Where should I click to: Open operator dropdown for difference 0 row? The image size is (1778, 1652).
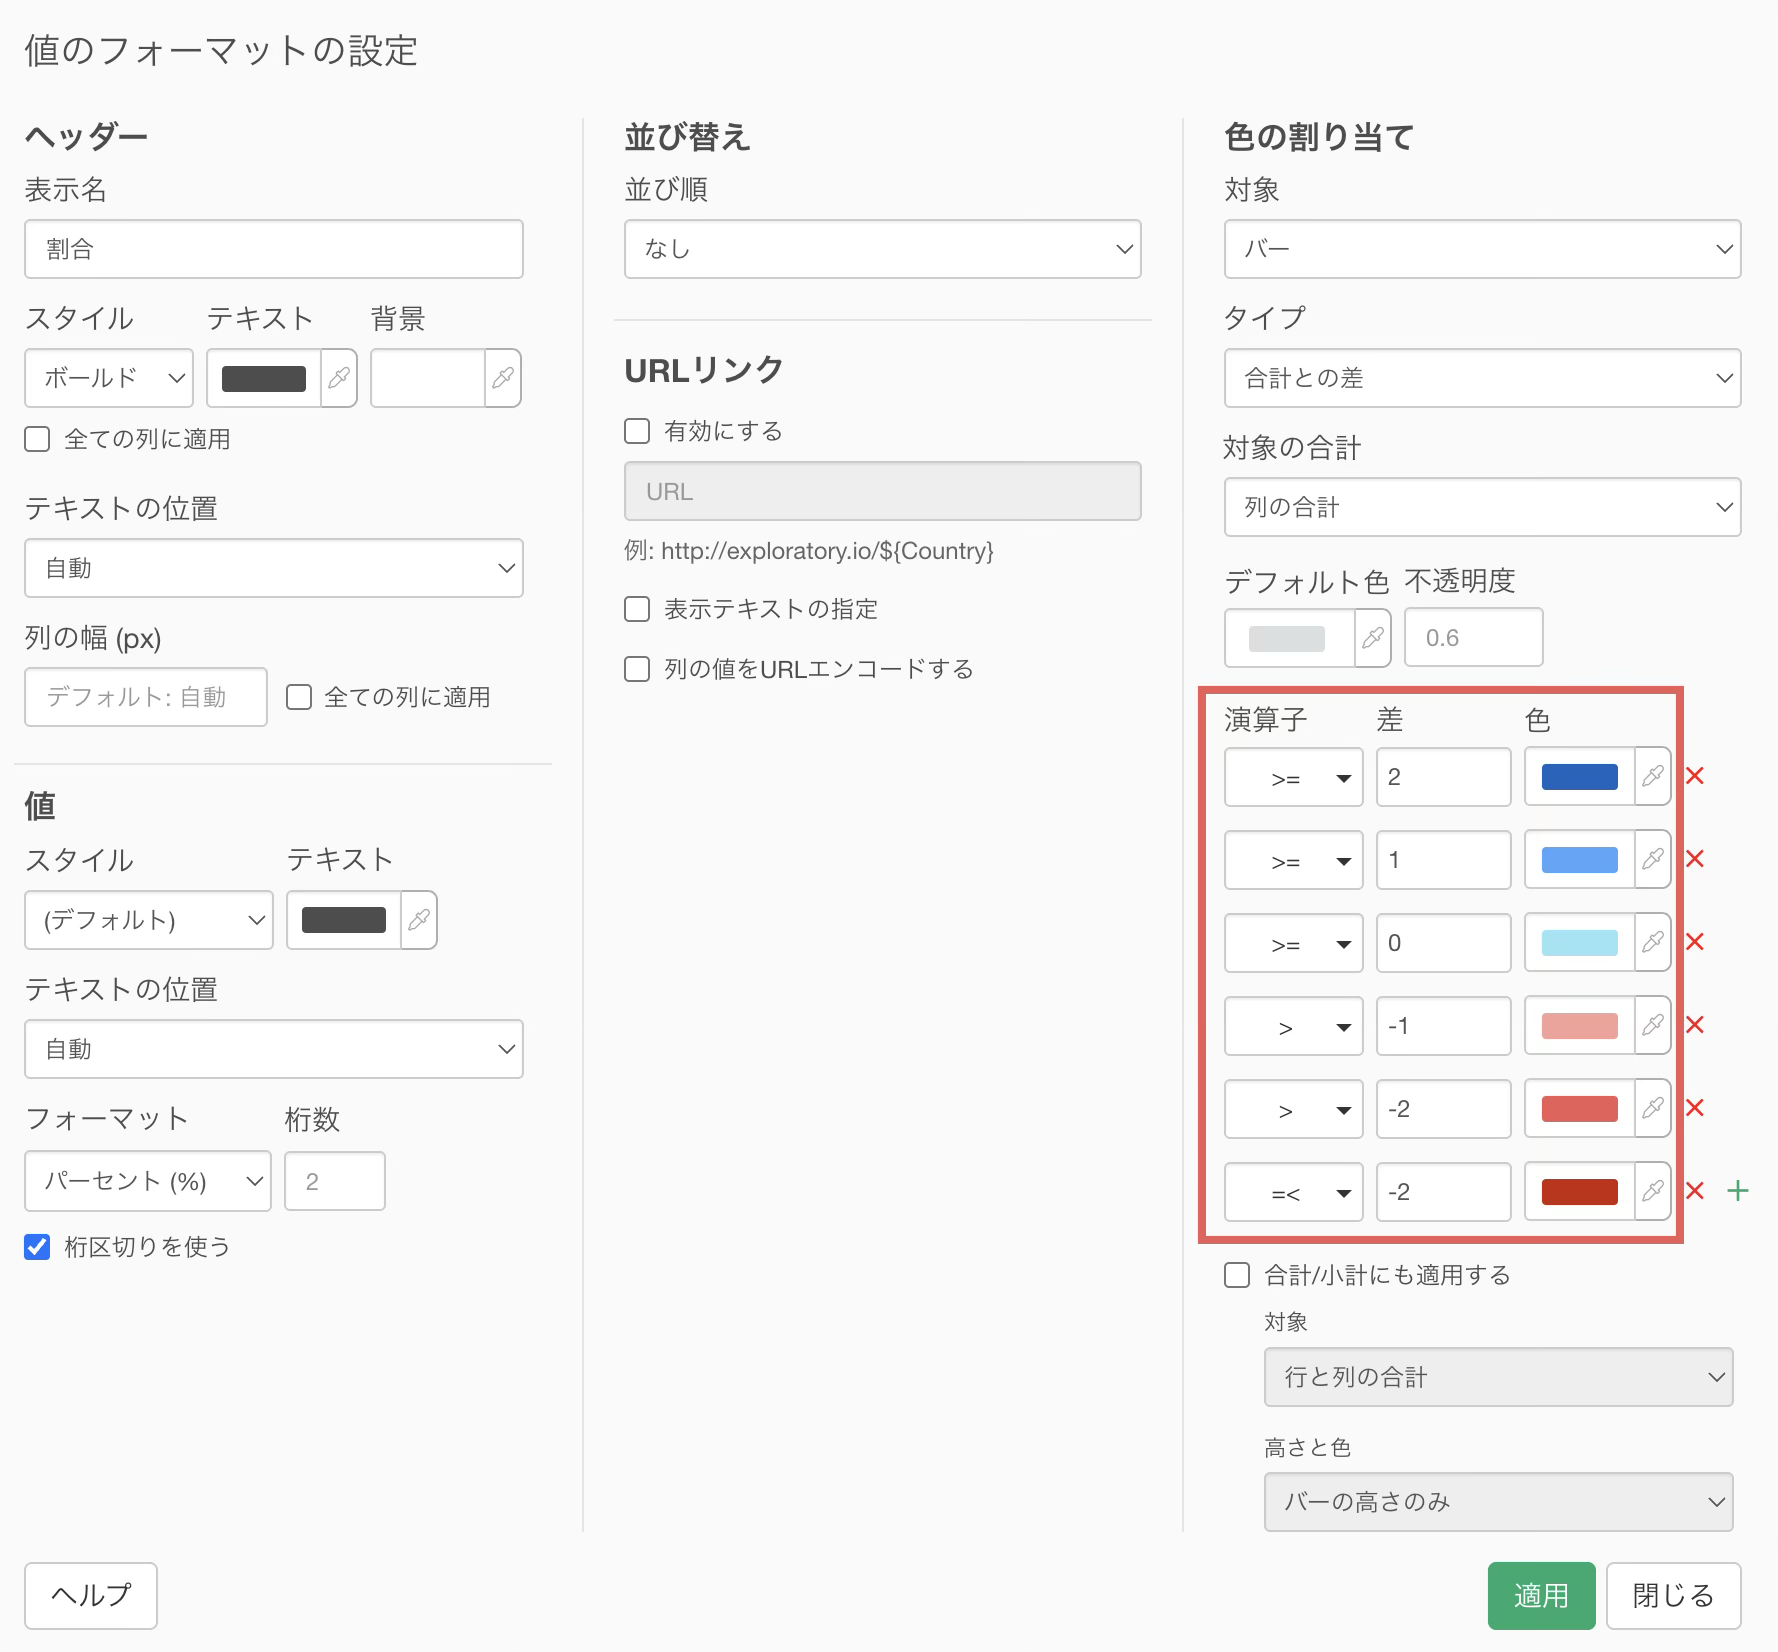point(1294,943)
